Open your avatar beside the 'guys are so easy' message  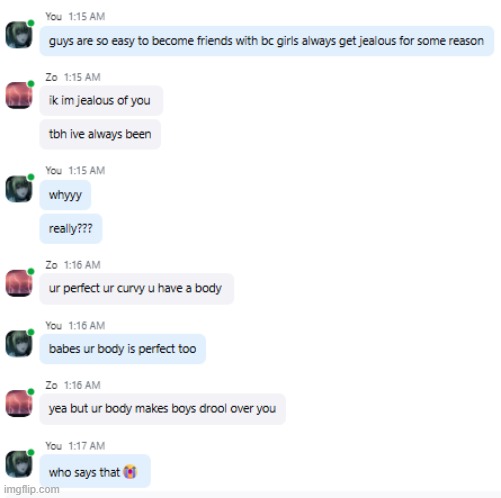(x=19, y=35)
